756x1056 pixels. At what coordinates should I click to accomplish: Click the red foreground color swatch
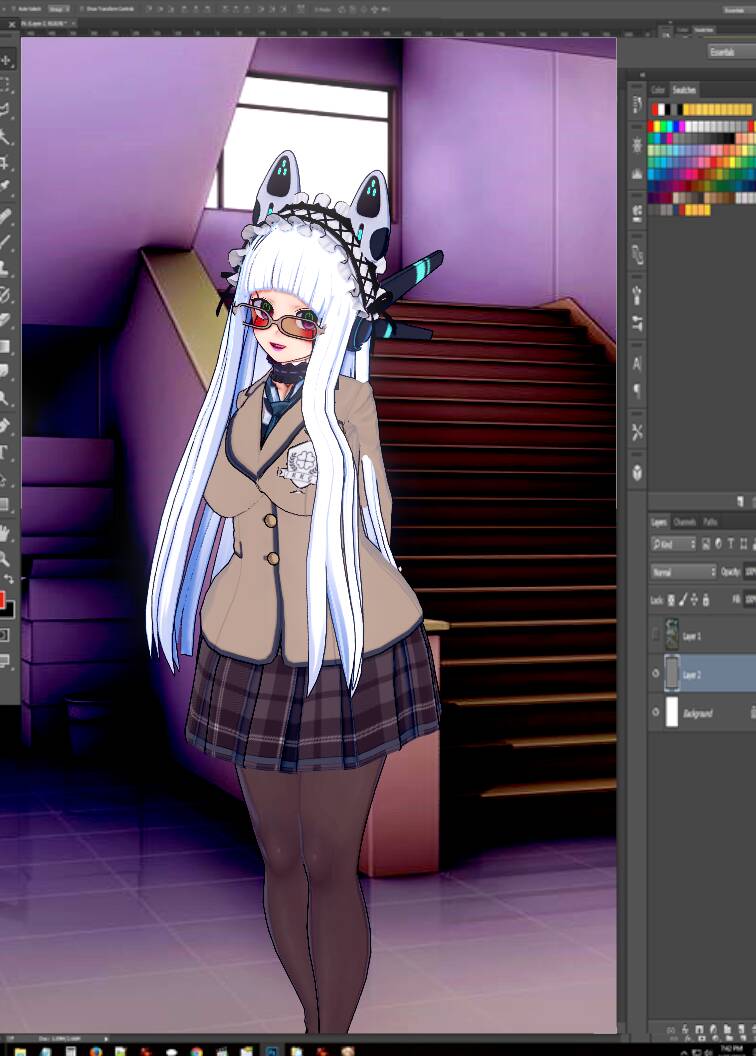tap(3, 600)
